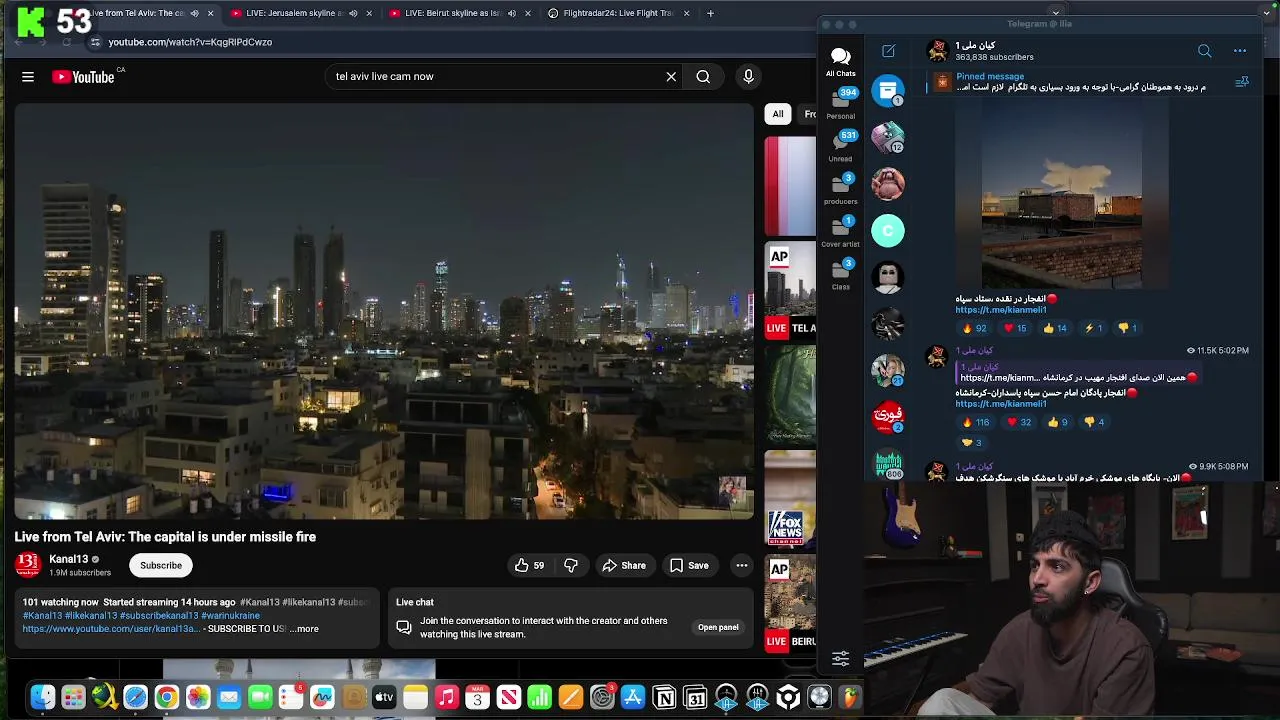The width and height of the screenshot is (1280, 720).
Task: Open FL Studio from the dock
Action: point(850,698)
